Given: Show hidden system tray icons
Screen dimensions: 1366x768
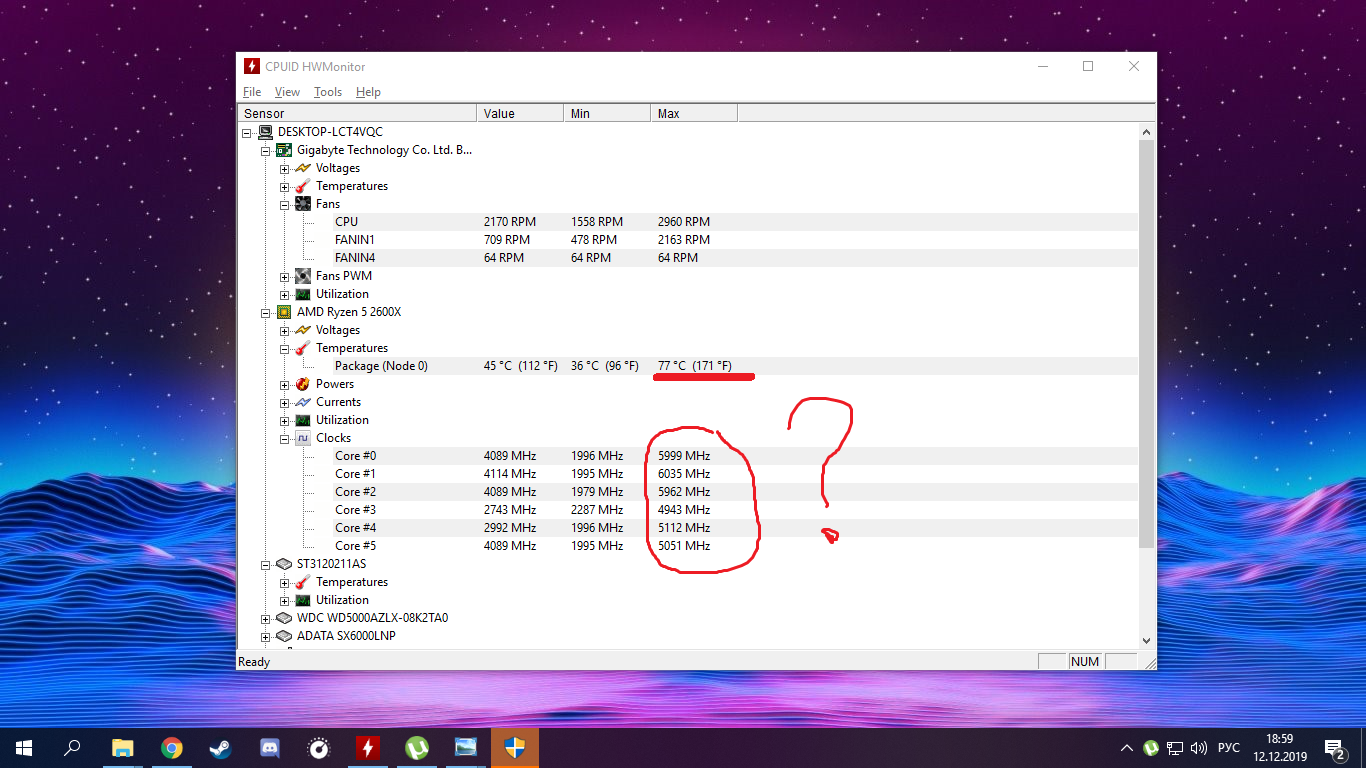Looking at the screenshot, I should (x=1127, y=748).
